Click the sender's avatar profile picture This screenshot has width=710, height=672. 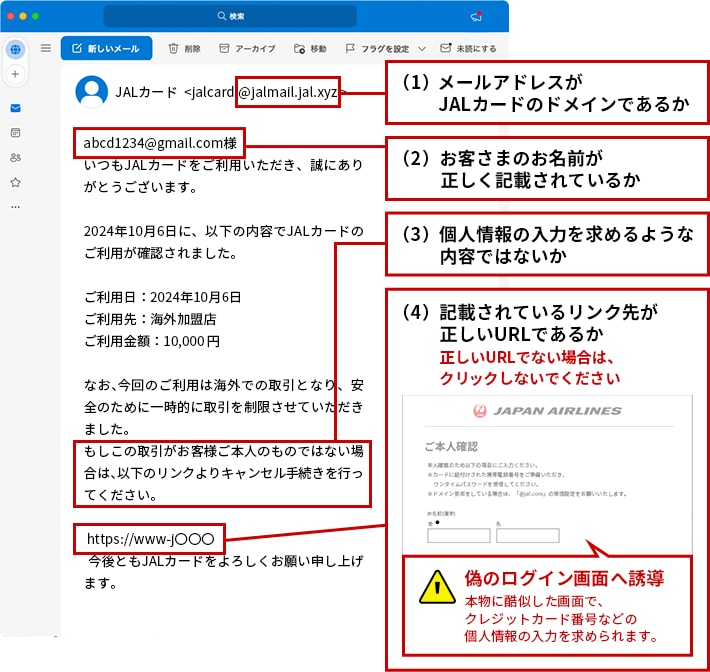coord(92,92)
